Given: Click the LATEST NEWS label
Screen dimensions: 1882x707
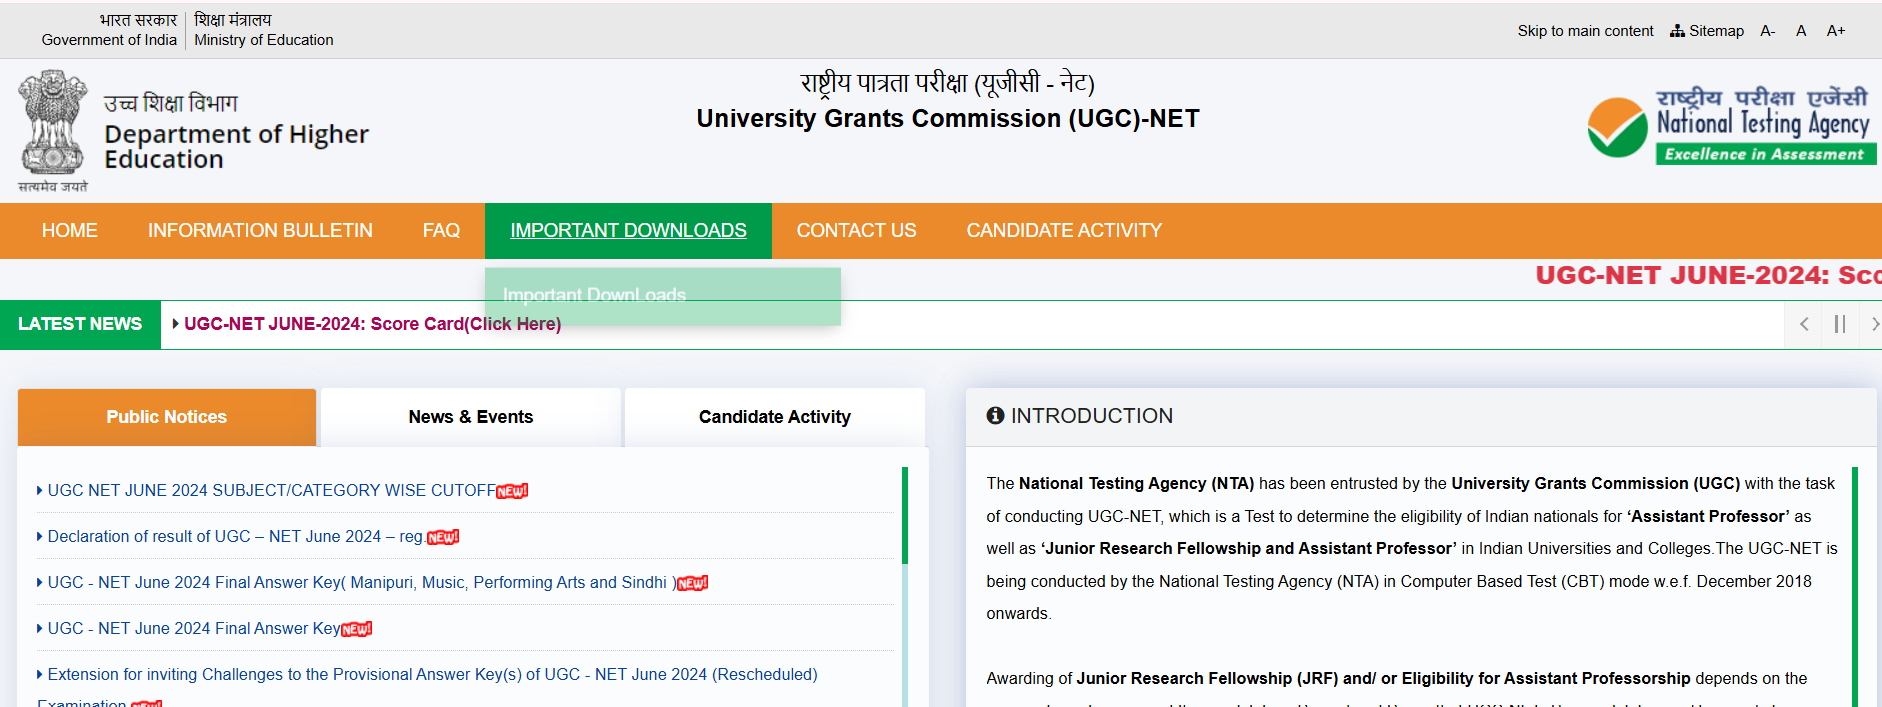Looking at the screenshot, I should pos(80,324).
